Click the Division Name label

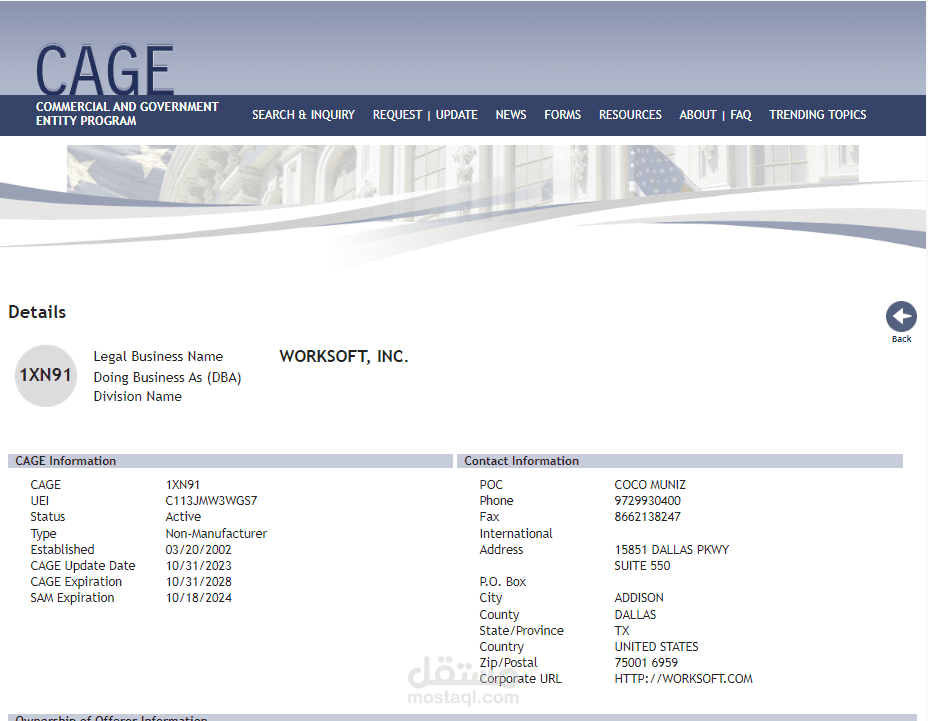(137, 397)
